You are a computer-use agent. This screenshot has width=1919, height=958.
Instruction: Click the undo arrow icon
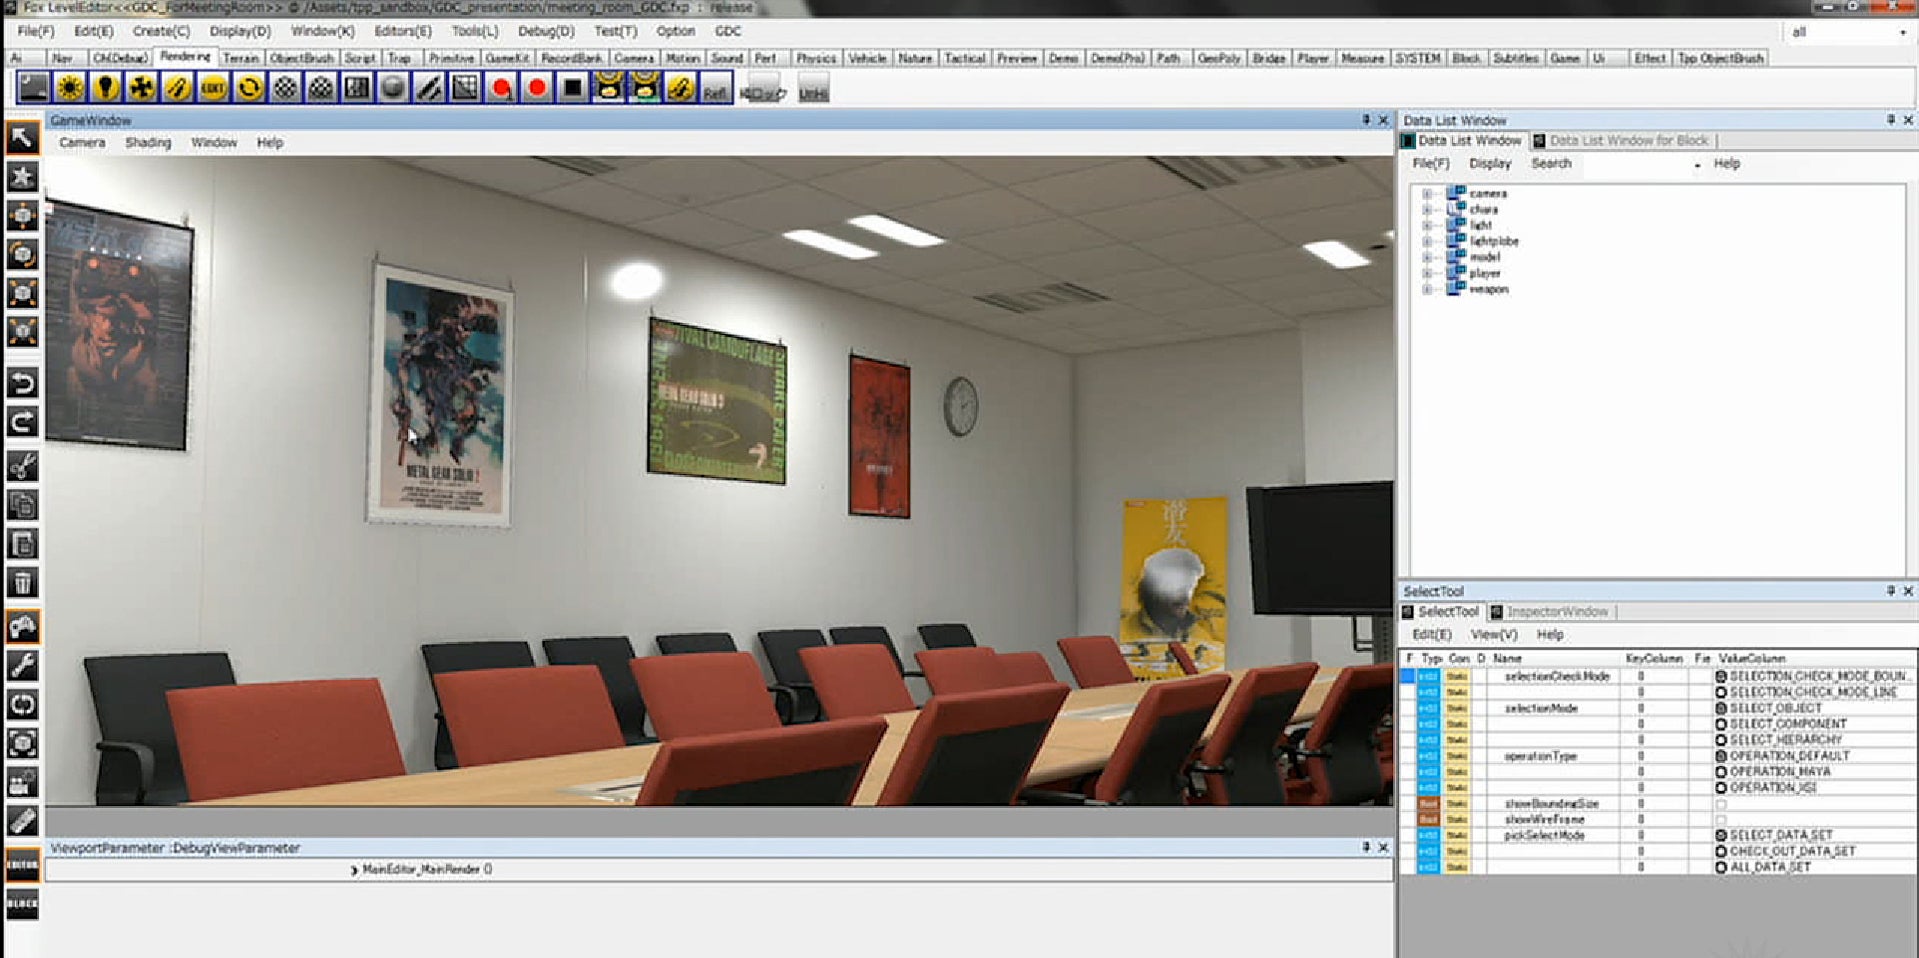coord(22,383)
